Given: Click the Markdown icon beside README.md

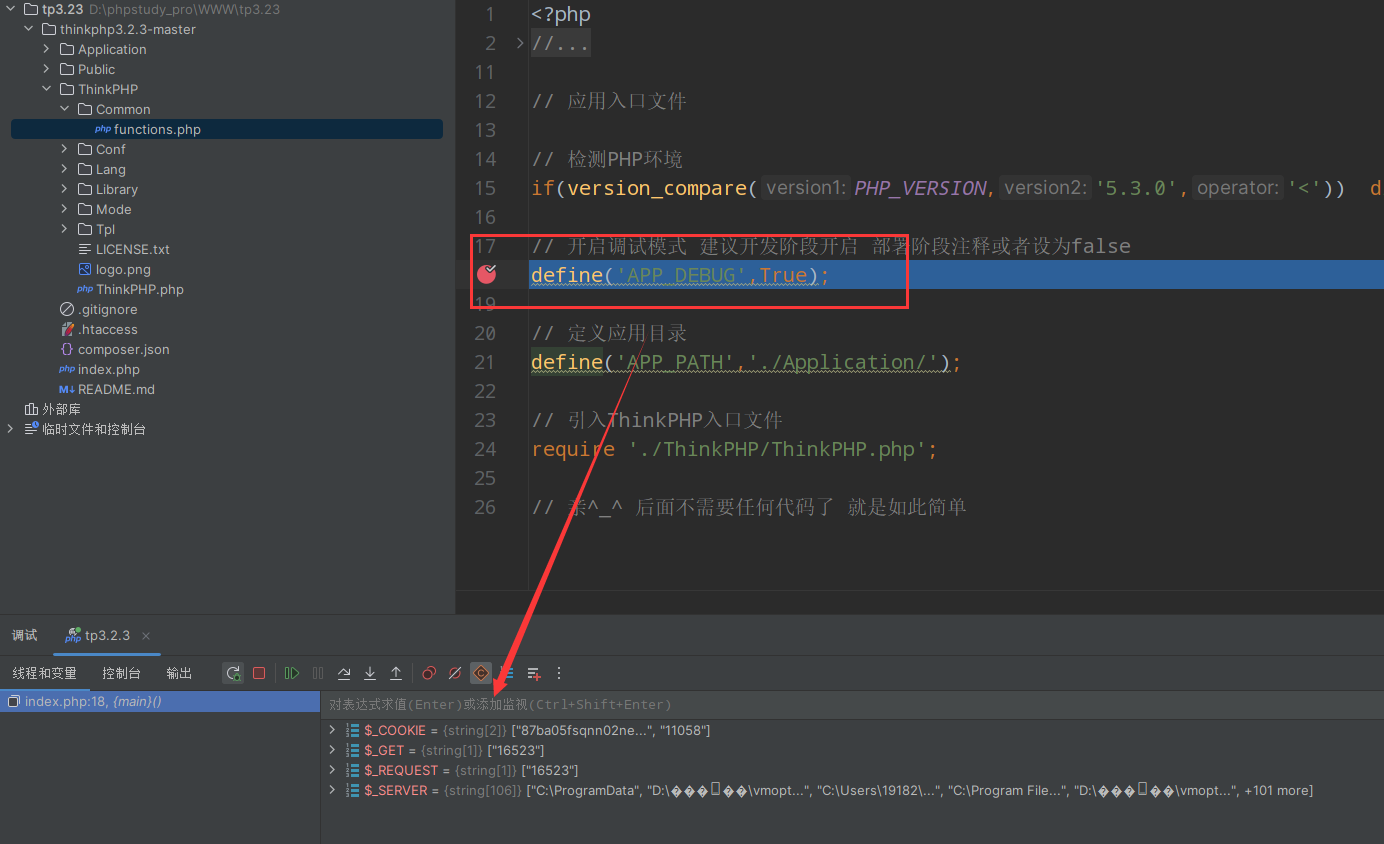Looking at the screenshot, I should pyautogui.click(x=67, y=389).
